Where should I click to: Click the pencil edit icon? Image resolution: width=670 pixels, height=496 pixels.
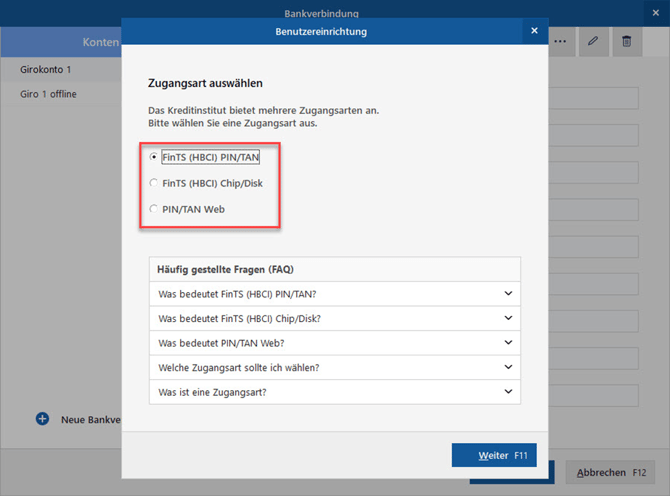point(594,41)
